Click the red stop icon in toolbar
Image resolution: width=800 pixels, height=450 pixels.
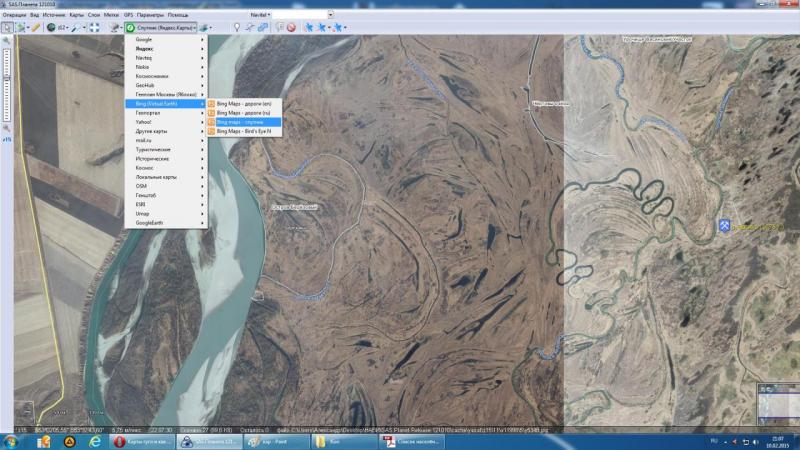click(291, 28)
